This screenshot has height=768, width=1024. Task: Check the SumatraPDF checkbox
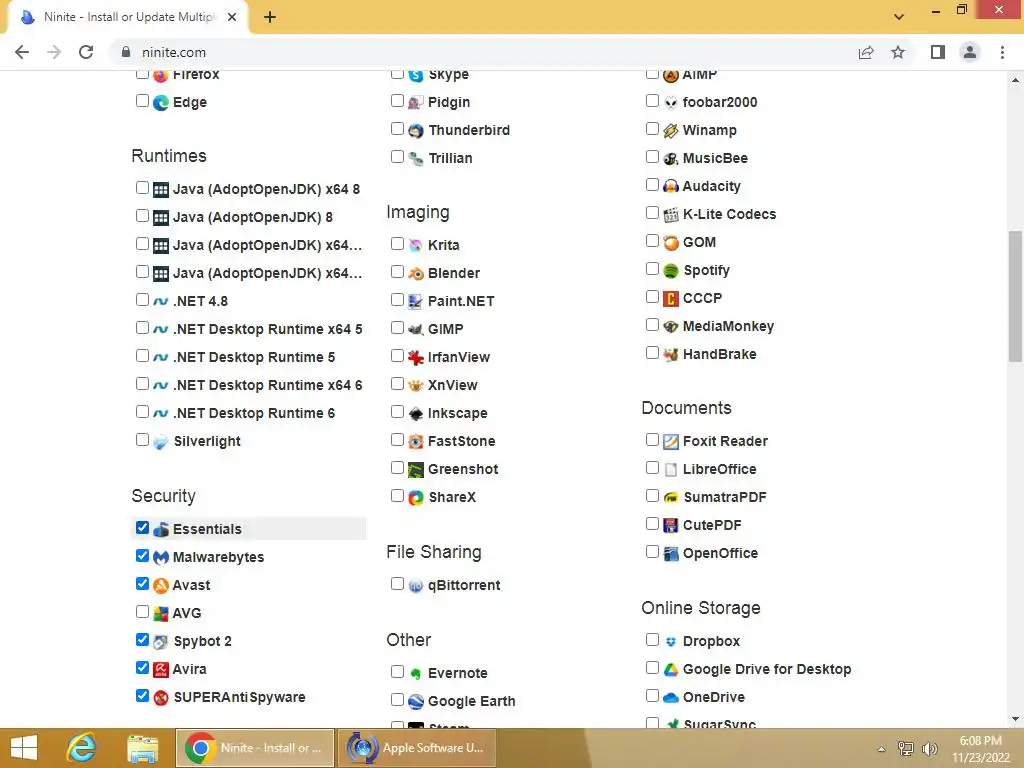pyautogui.click(x=652, y=496)
